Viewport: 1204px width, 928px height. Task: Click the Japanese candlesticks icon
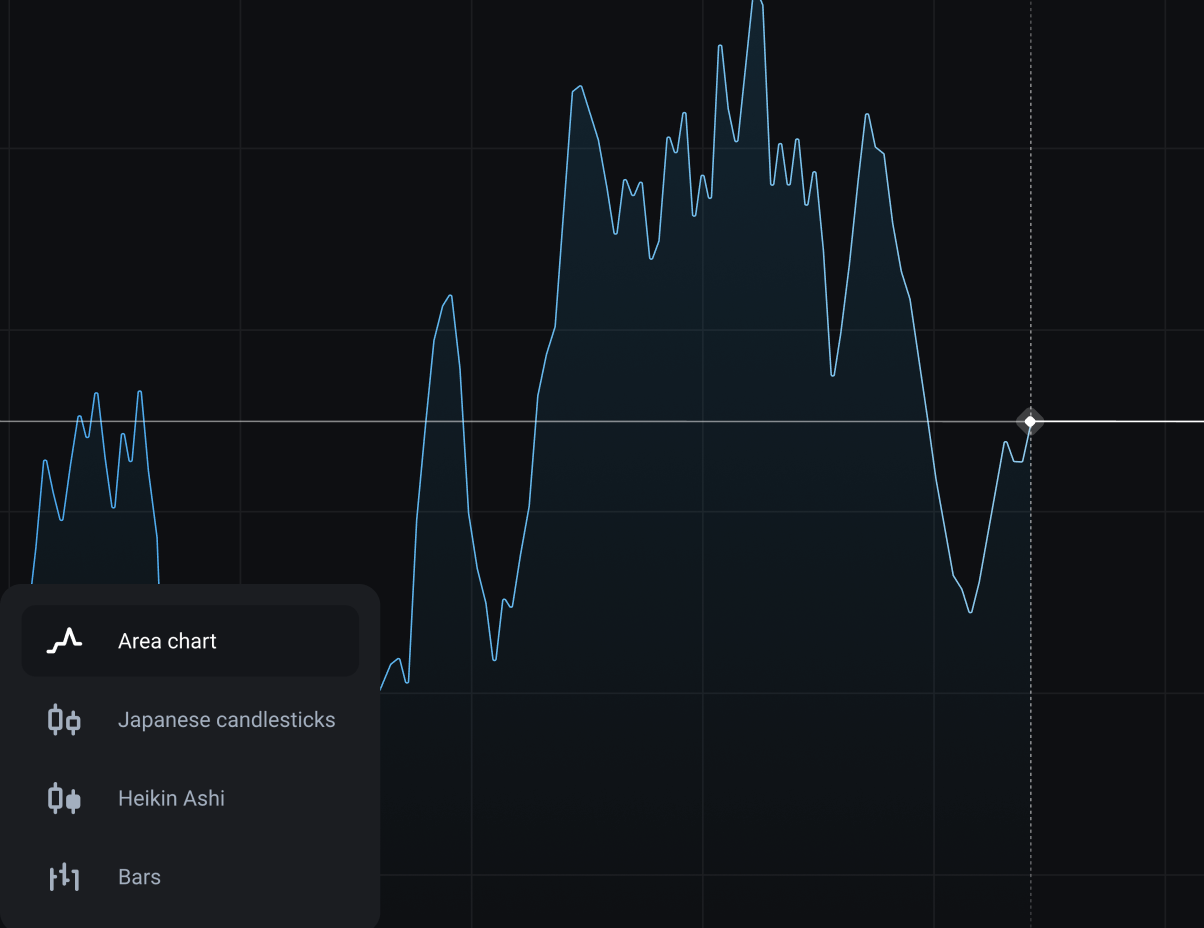[64, 720]
